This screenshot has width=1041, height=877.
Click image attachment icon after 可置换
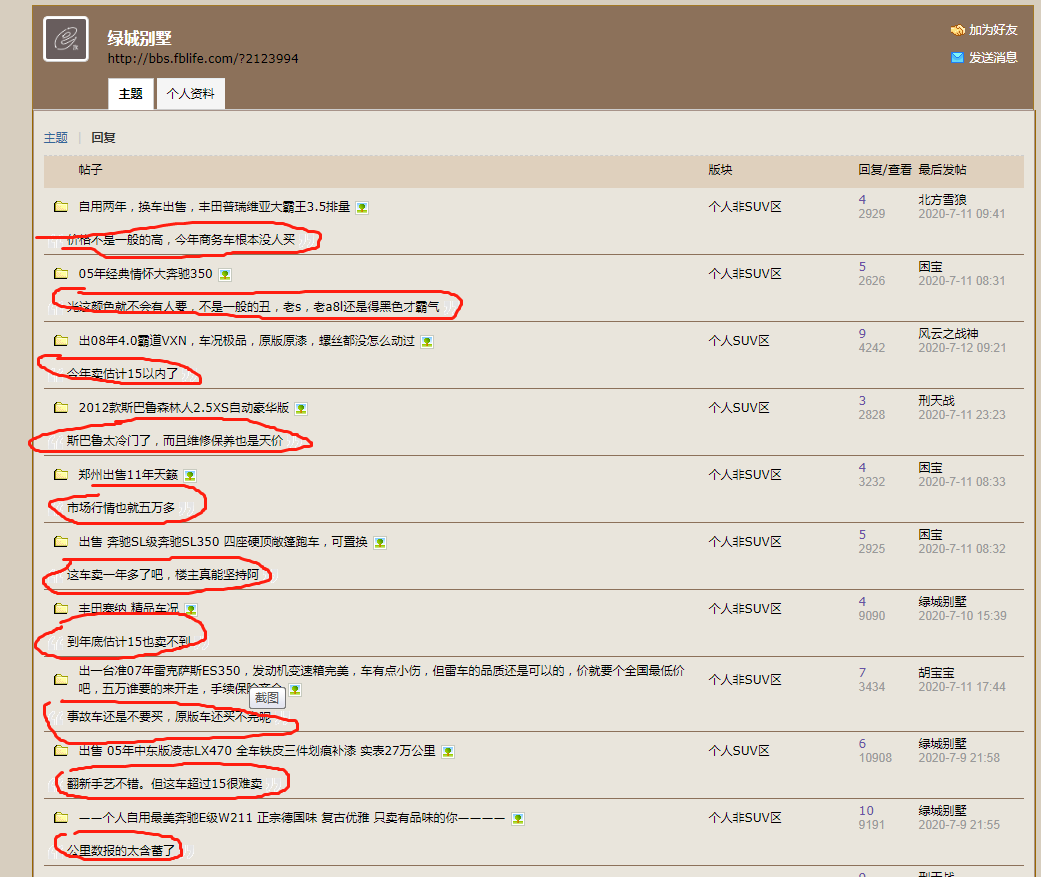click(380, 543)
